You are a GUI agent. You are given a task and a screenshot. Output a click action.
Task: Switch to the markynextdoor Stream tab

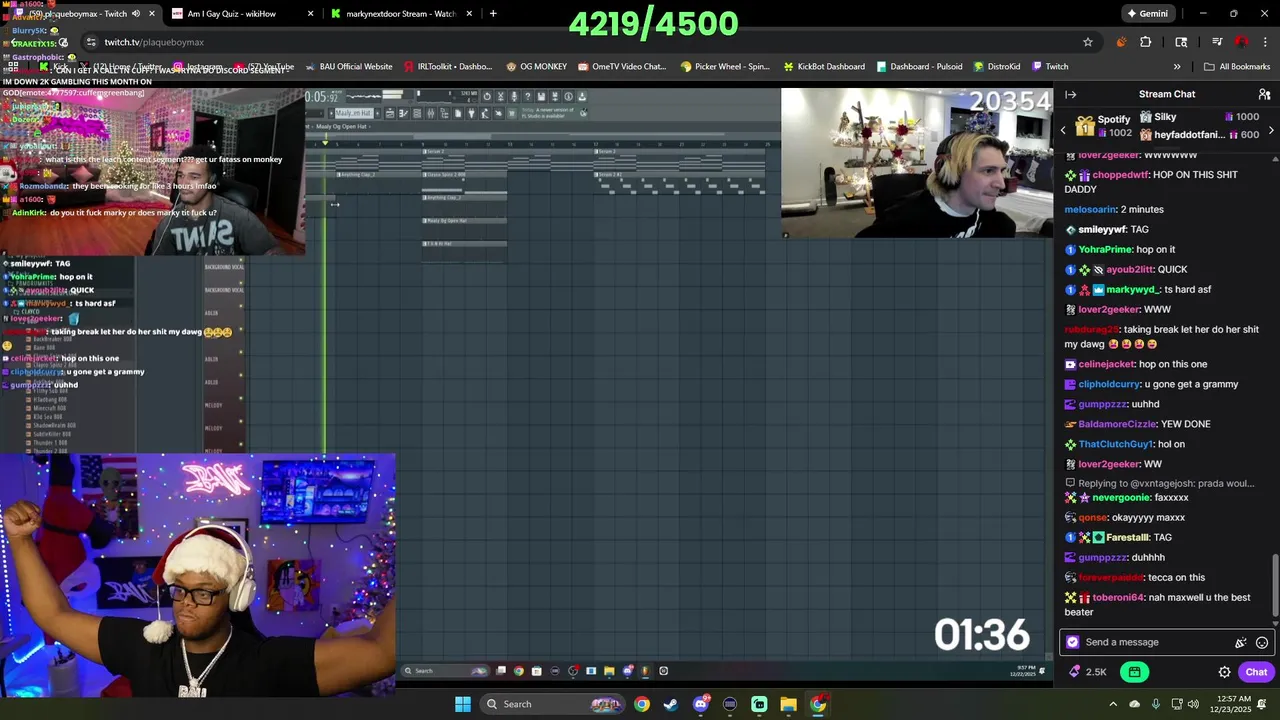[x=400, y=14]
